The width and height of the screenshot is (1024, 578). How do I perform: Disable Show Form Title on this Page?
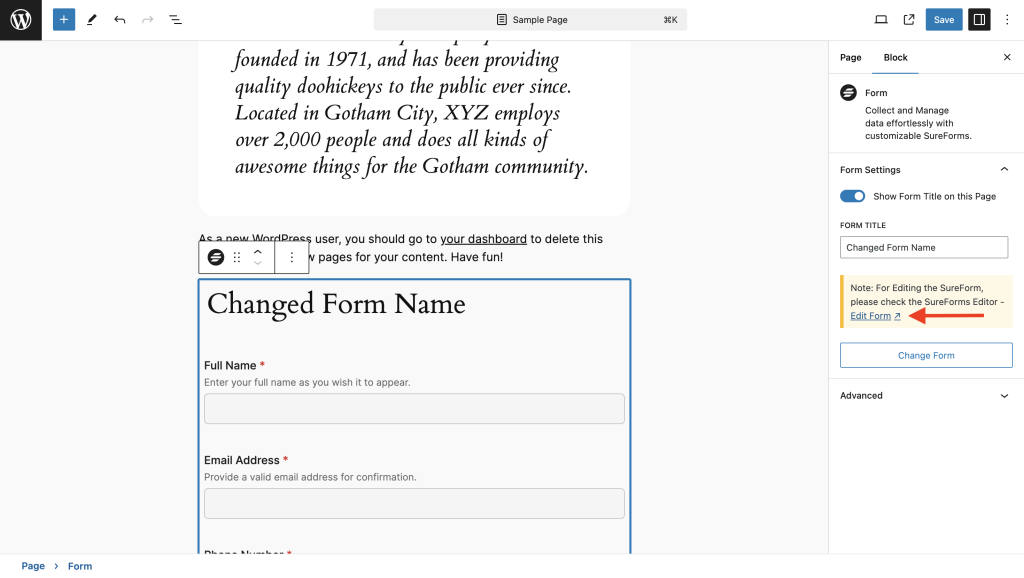click(852, 196)
